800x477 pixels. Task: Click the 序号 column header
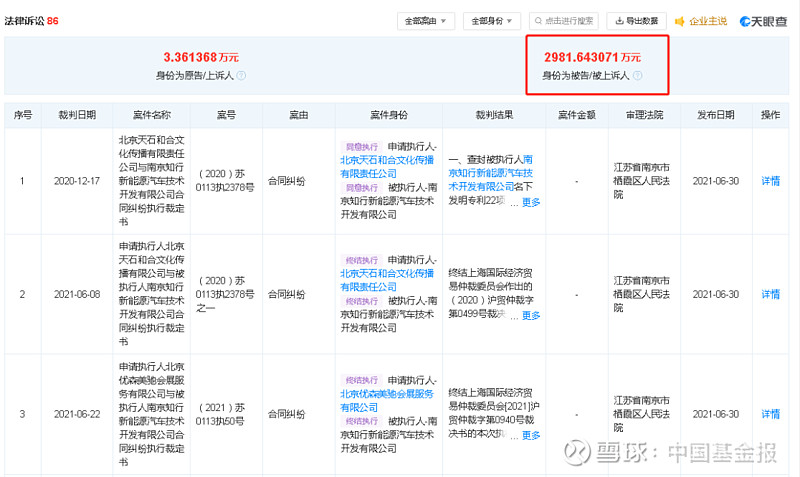(22, 115)
